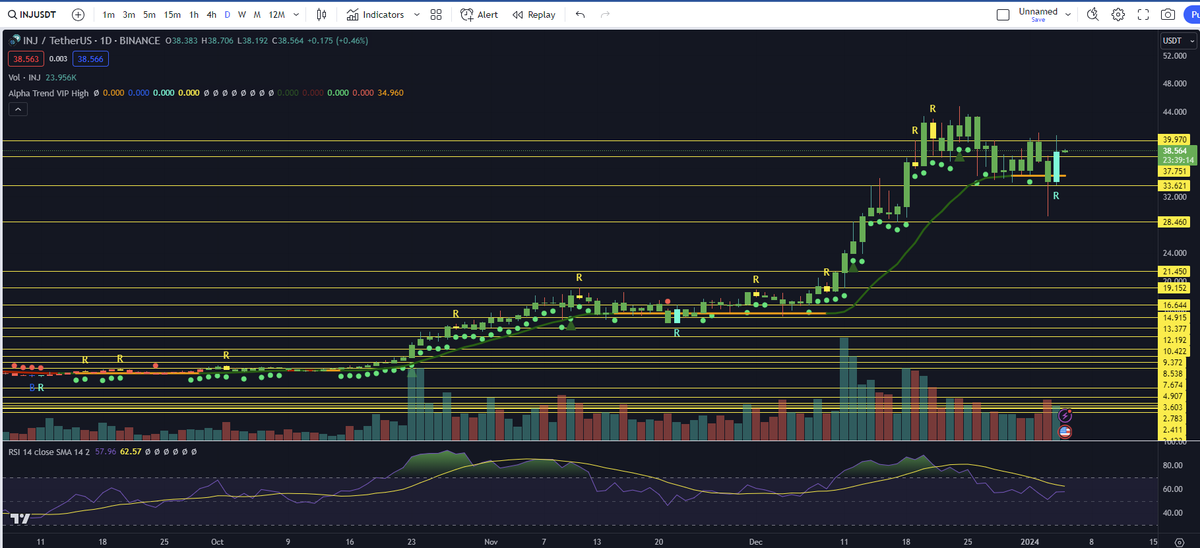Create a new Alert
This screenshot has height=548, width=1200.
[479, 15]
